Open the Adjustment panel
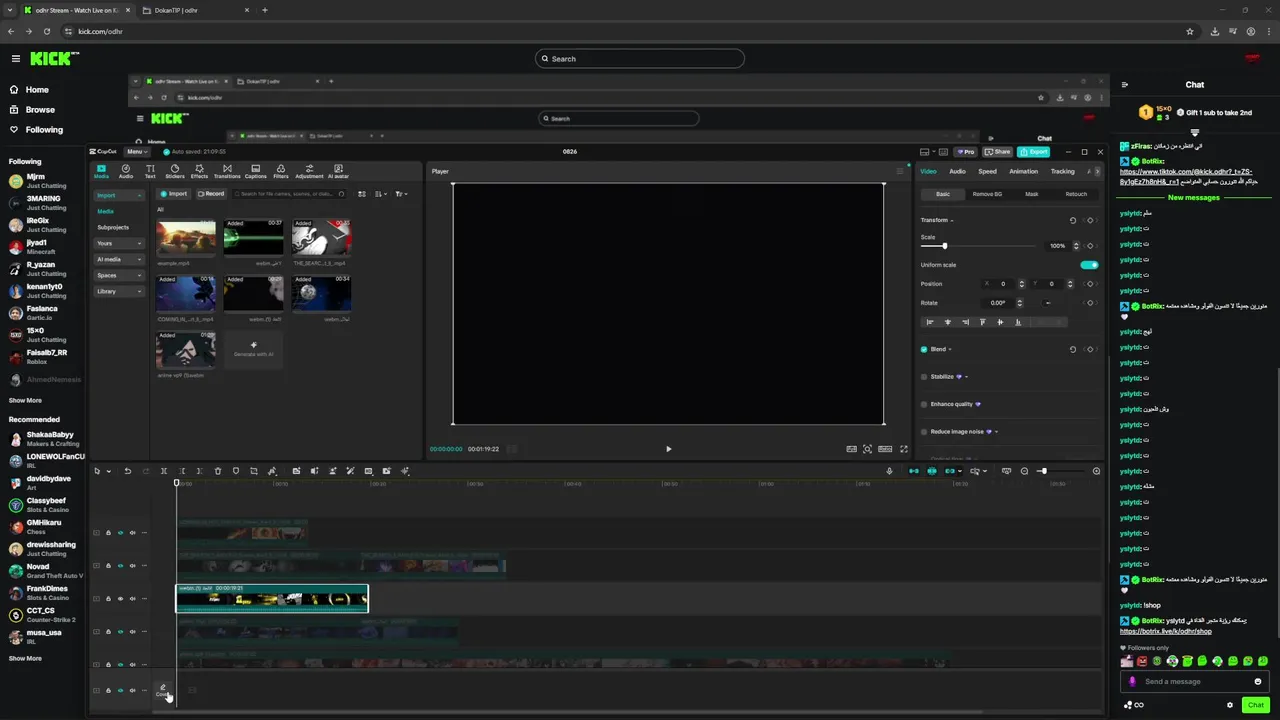This screenshot has height=720, width=1280. [x=309, y=171]
